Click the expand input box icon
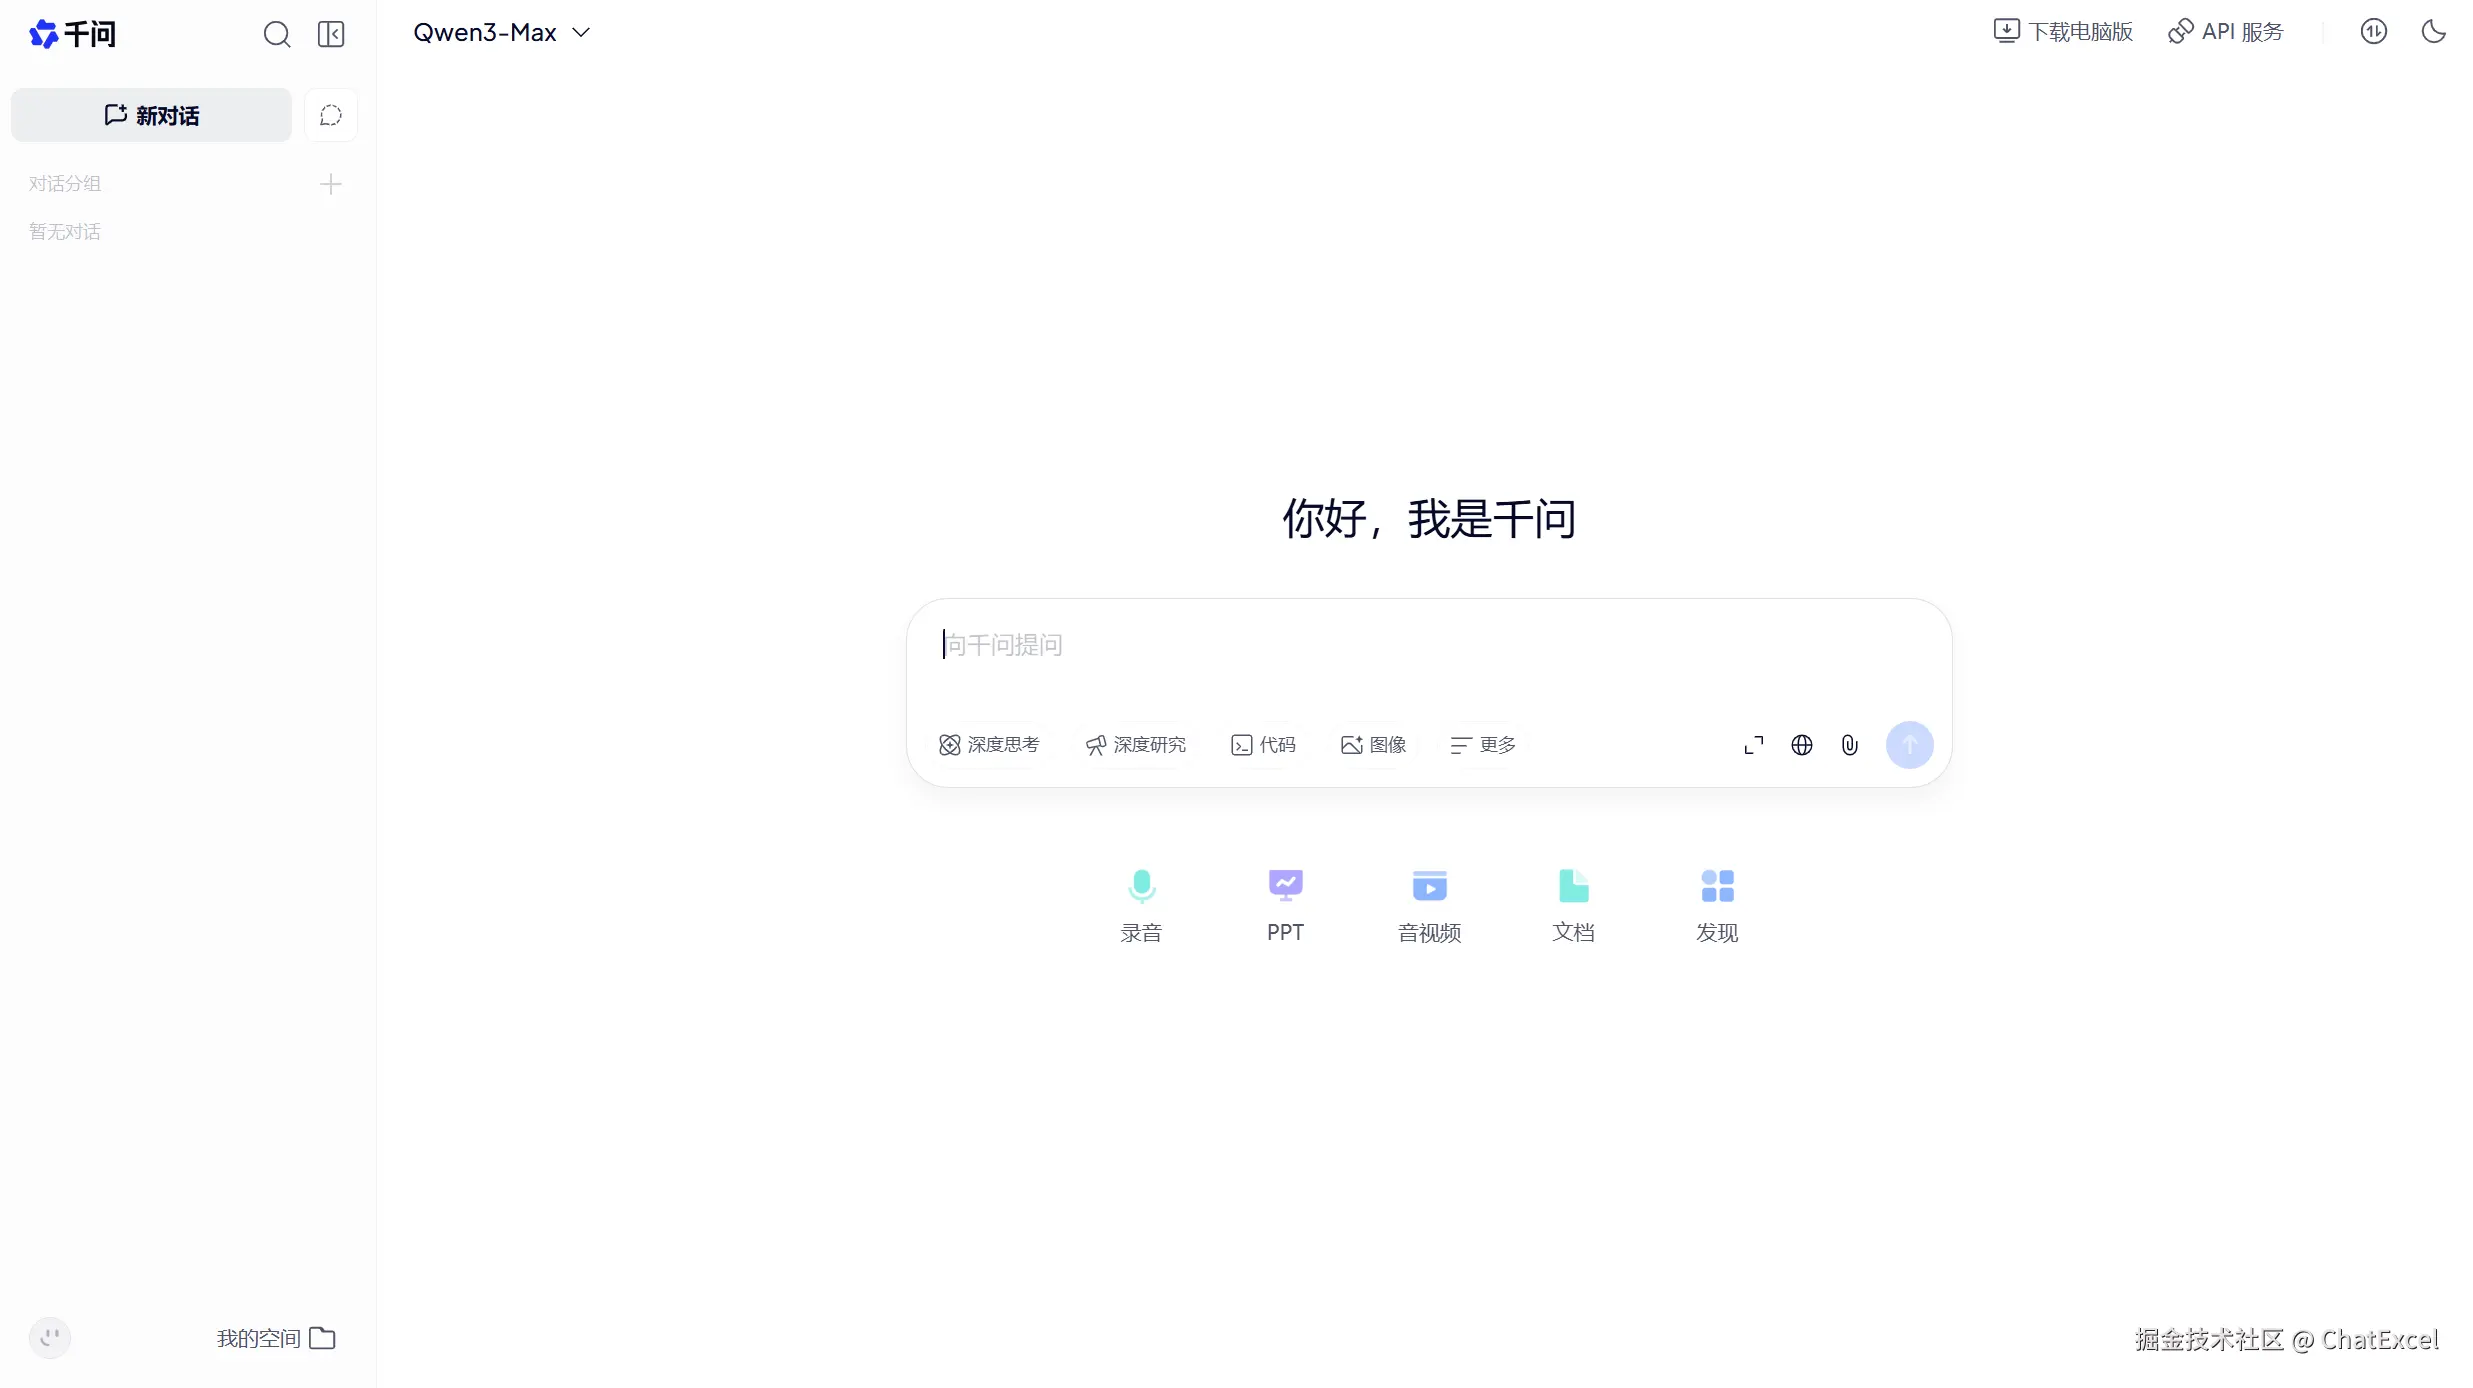The height and width of the screenshot is (1388, 2473). pos(1753,746)
